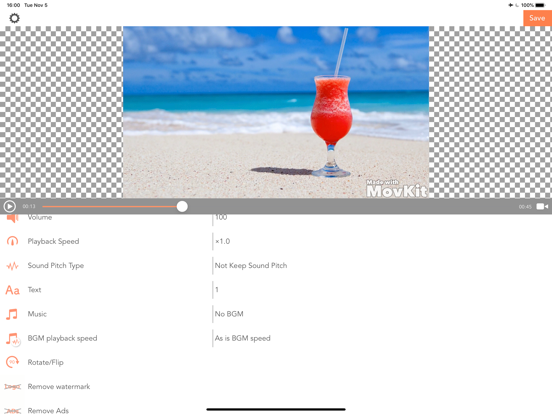Click the Remove Ads icon
552x414 pixels.
pos(12,410)
